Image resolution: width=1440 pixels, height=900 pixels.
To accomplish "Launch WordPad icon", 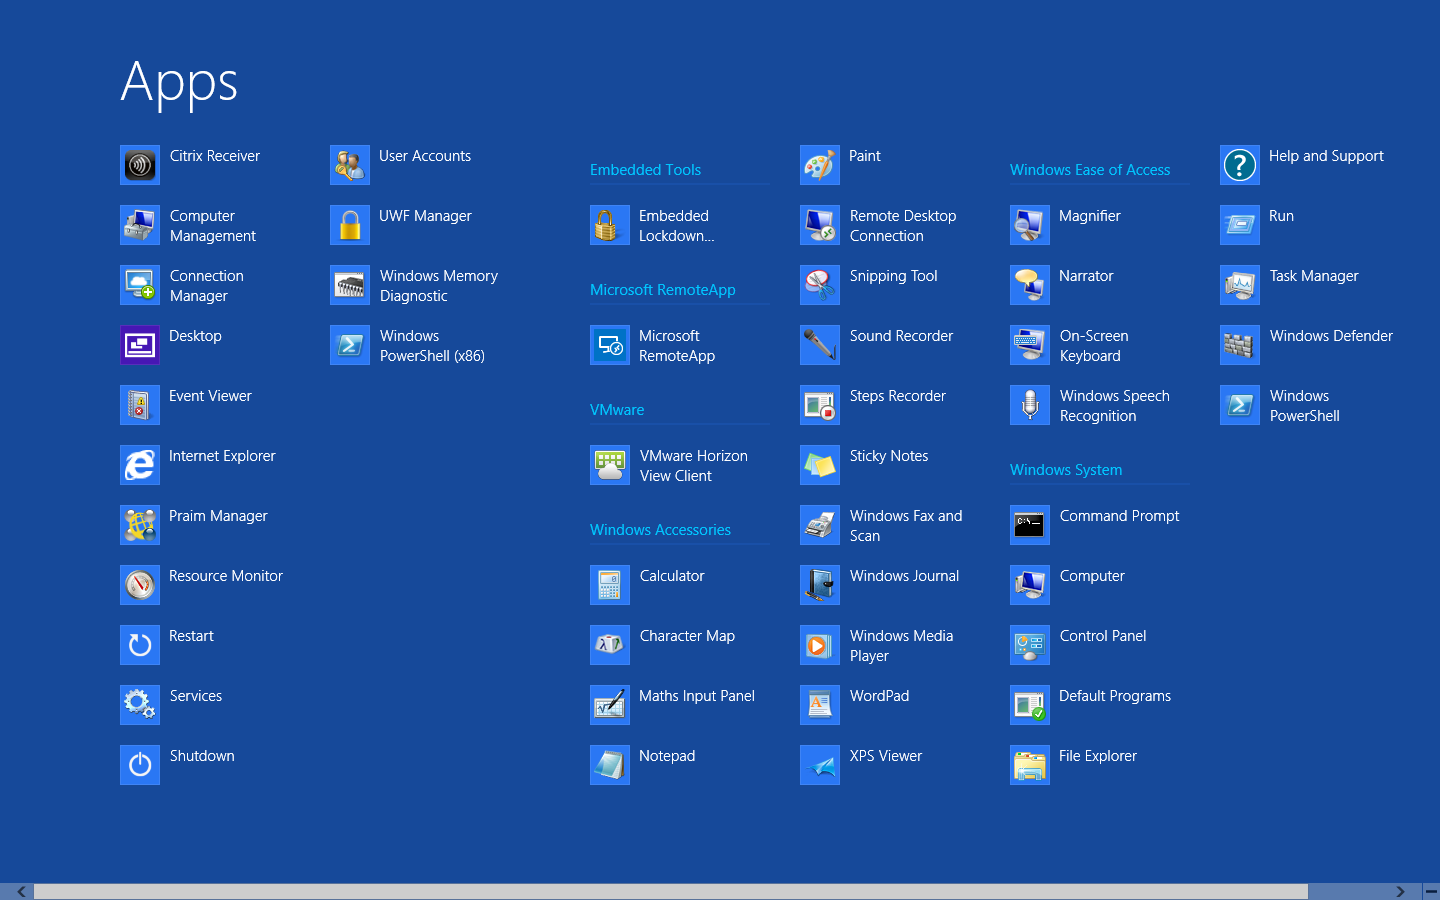I will click(820, 705).
